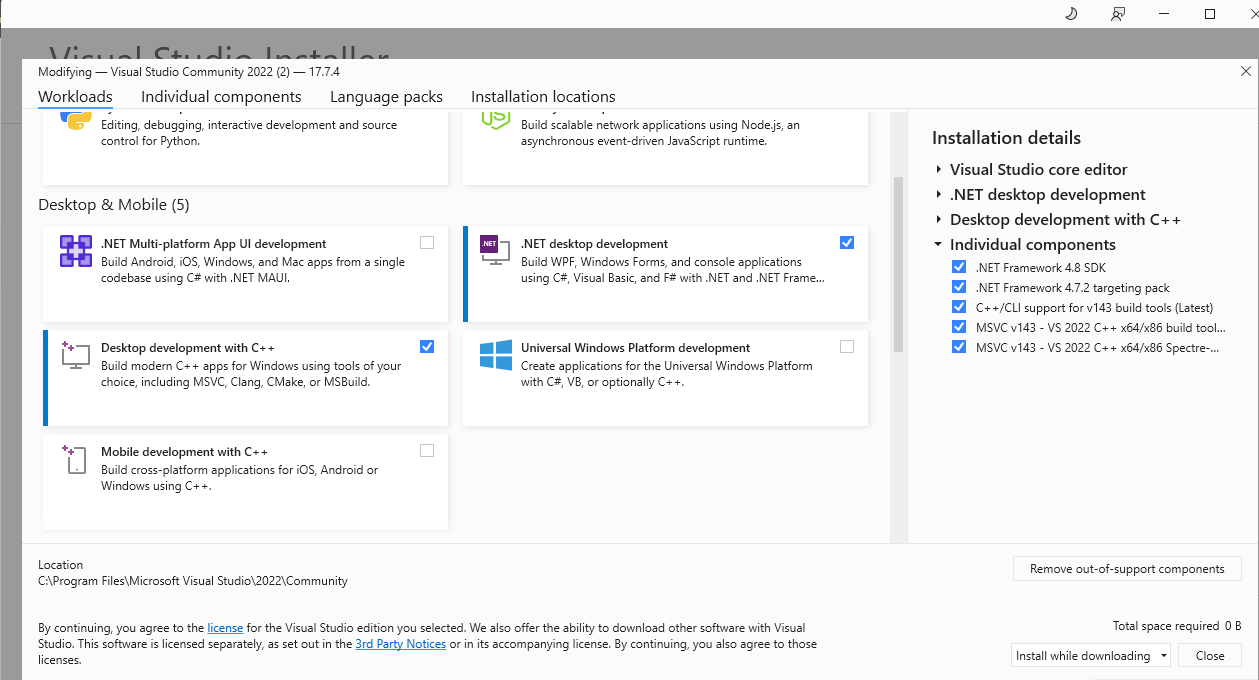Image resolution: width=1259 pixels, height=680 pixels.
Task: Uncheck MSVC v143 x64/x86 Spectre-mitigated component
Action: [959, 347]
